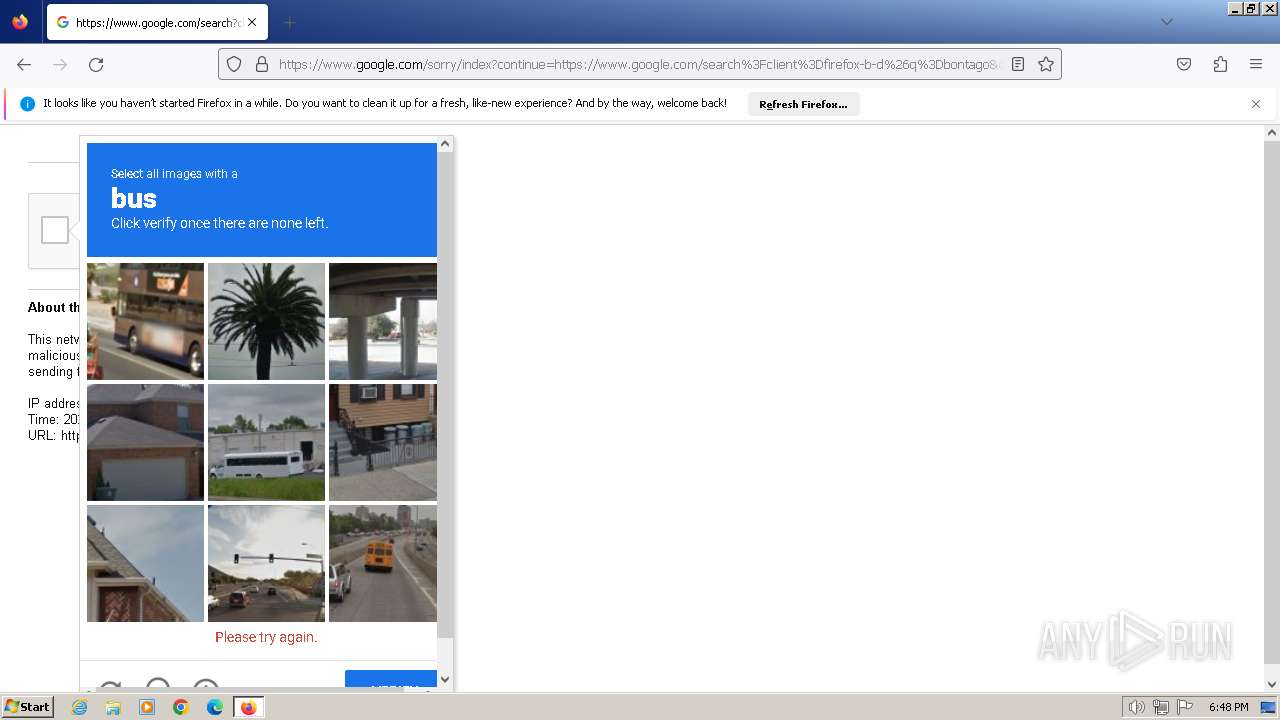Image resolution: width=1280 pixels, height=720 pixels.
Task: Toggle reader view in the address bar
Action: click(x=1018, y=64)
